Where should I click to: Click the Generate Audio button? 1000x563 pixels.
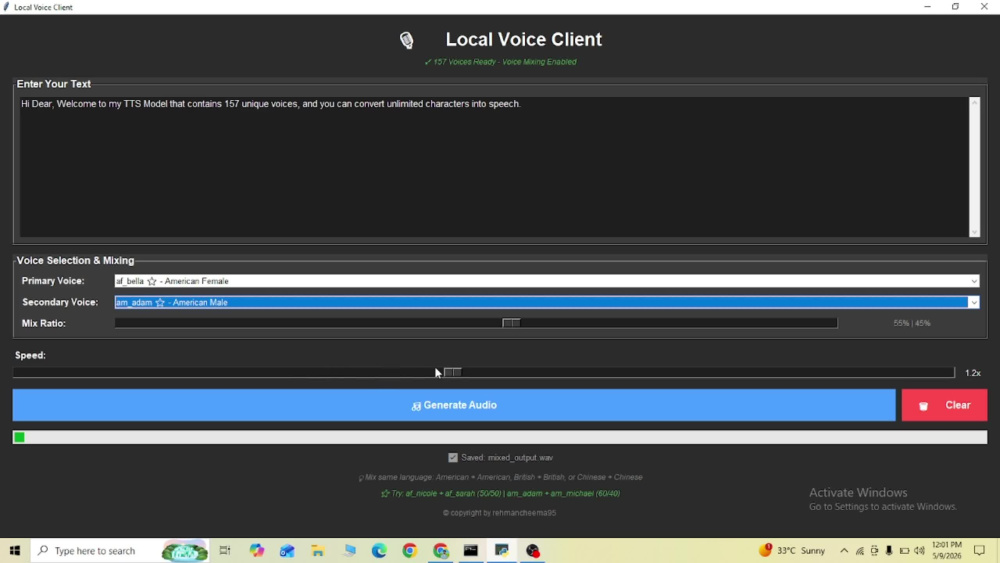454,405
